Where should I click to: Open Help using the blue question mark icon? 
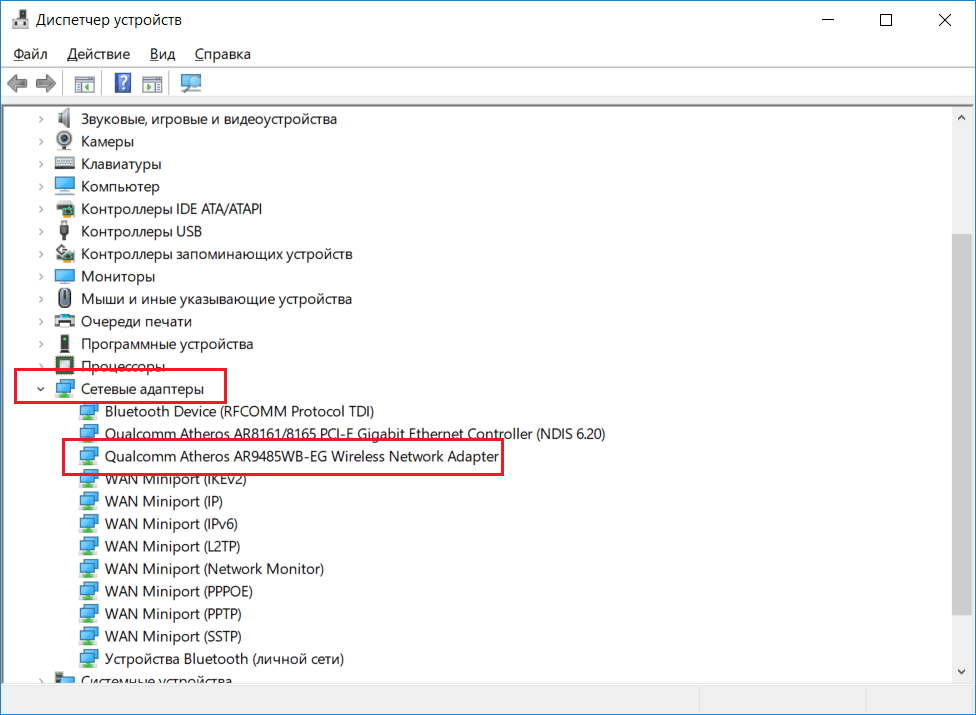click(123, 83)
